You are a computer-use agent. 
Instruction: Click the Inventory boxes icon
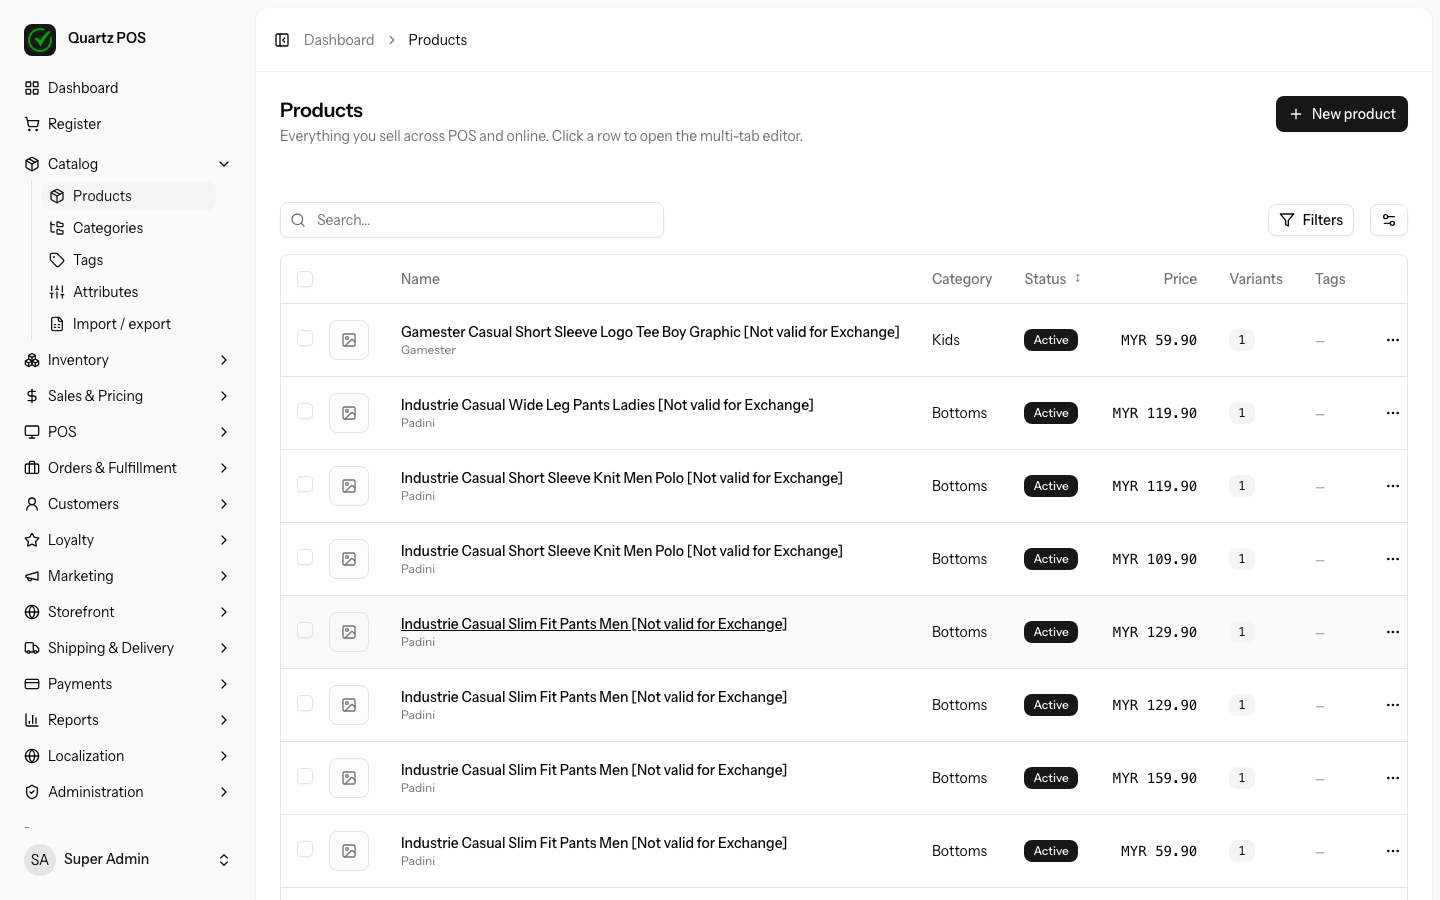click(x=32, y=360)
